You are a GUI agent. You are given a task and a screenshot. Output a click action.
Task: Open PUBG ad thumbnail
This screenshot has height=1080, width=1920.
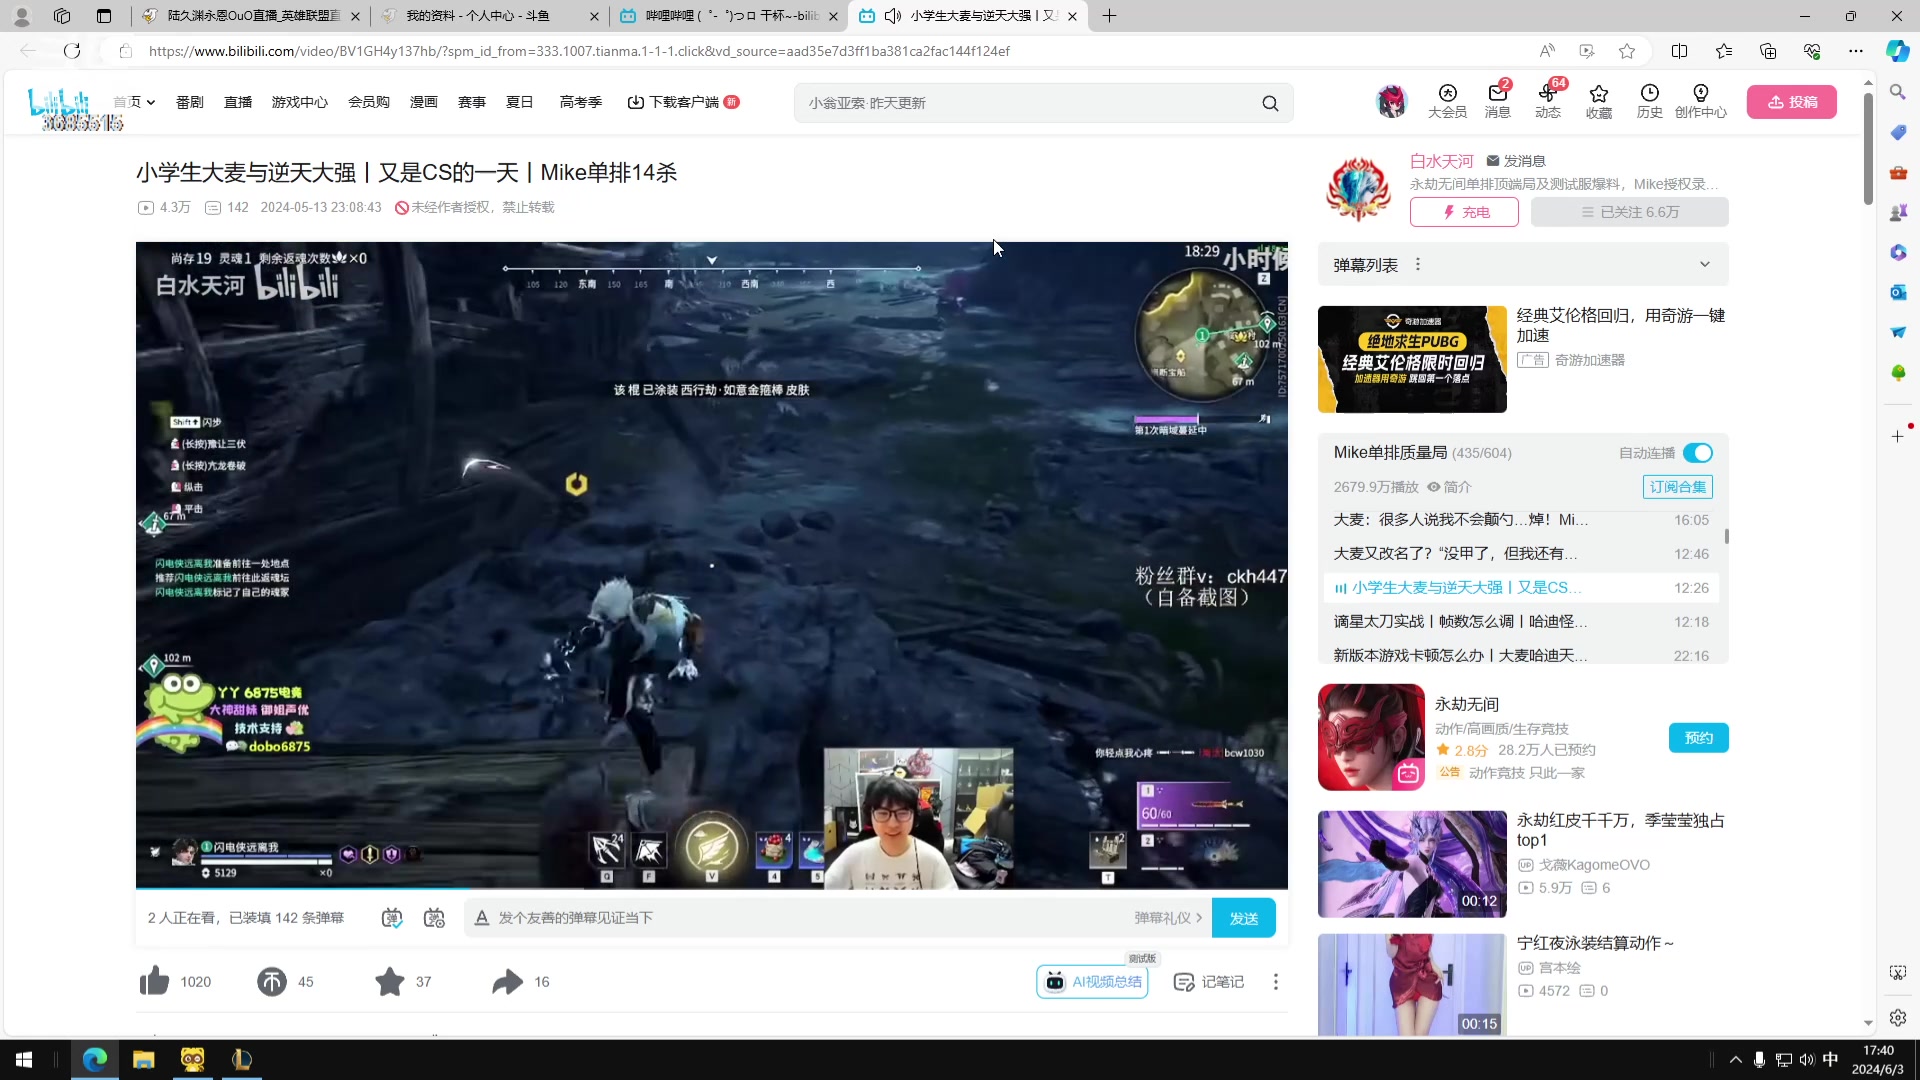(x=1412, y=359)
